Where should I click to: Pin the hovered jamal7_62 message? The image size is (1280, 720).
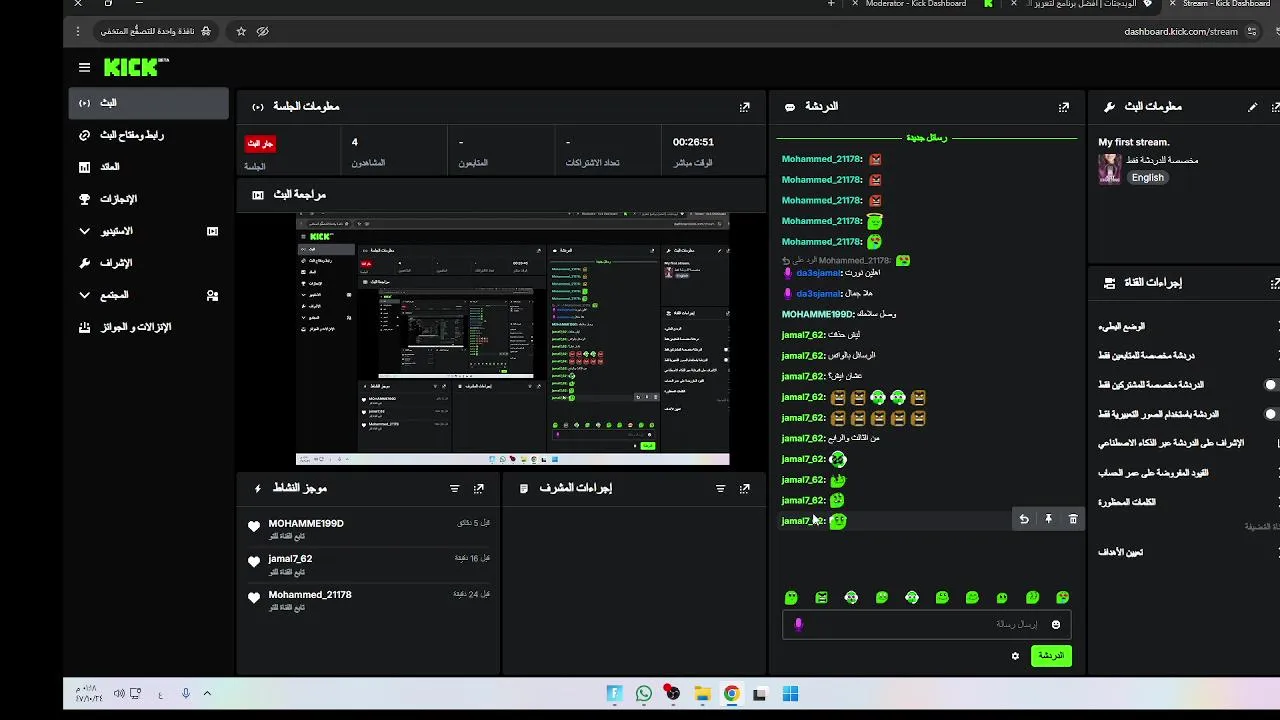pos(1048,520)
